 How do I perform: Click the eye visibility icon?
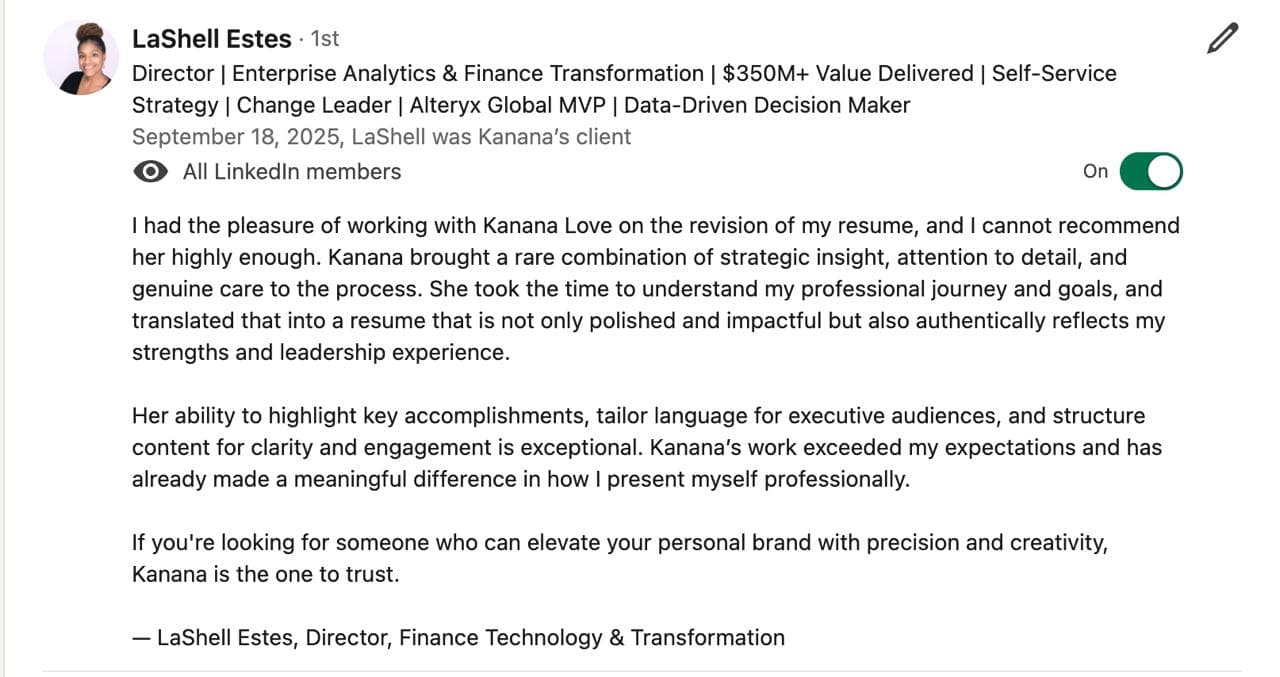tap(150, 172)
